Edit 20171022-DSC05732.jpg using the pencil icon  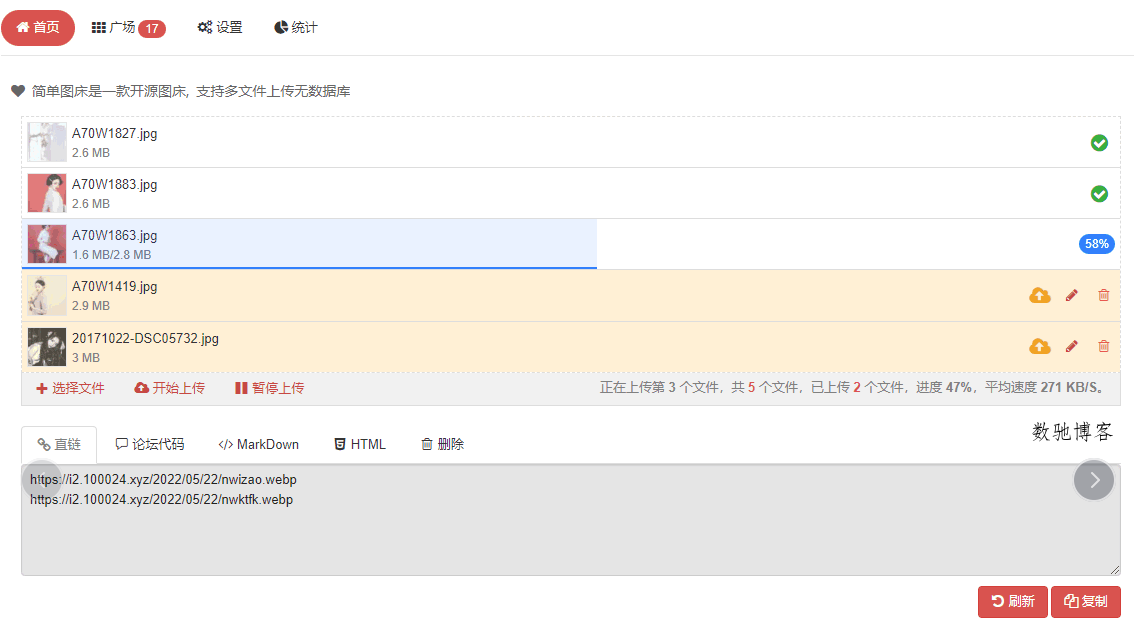click(1072, 346)
